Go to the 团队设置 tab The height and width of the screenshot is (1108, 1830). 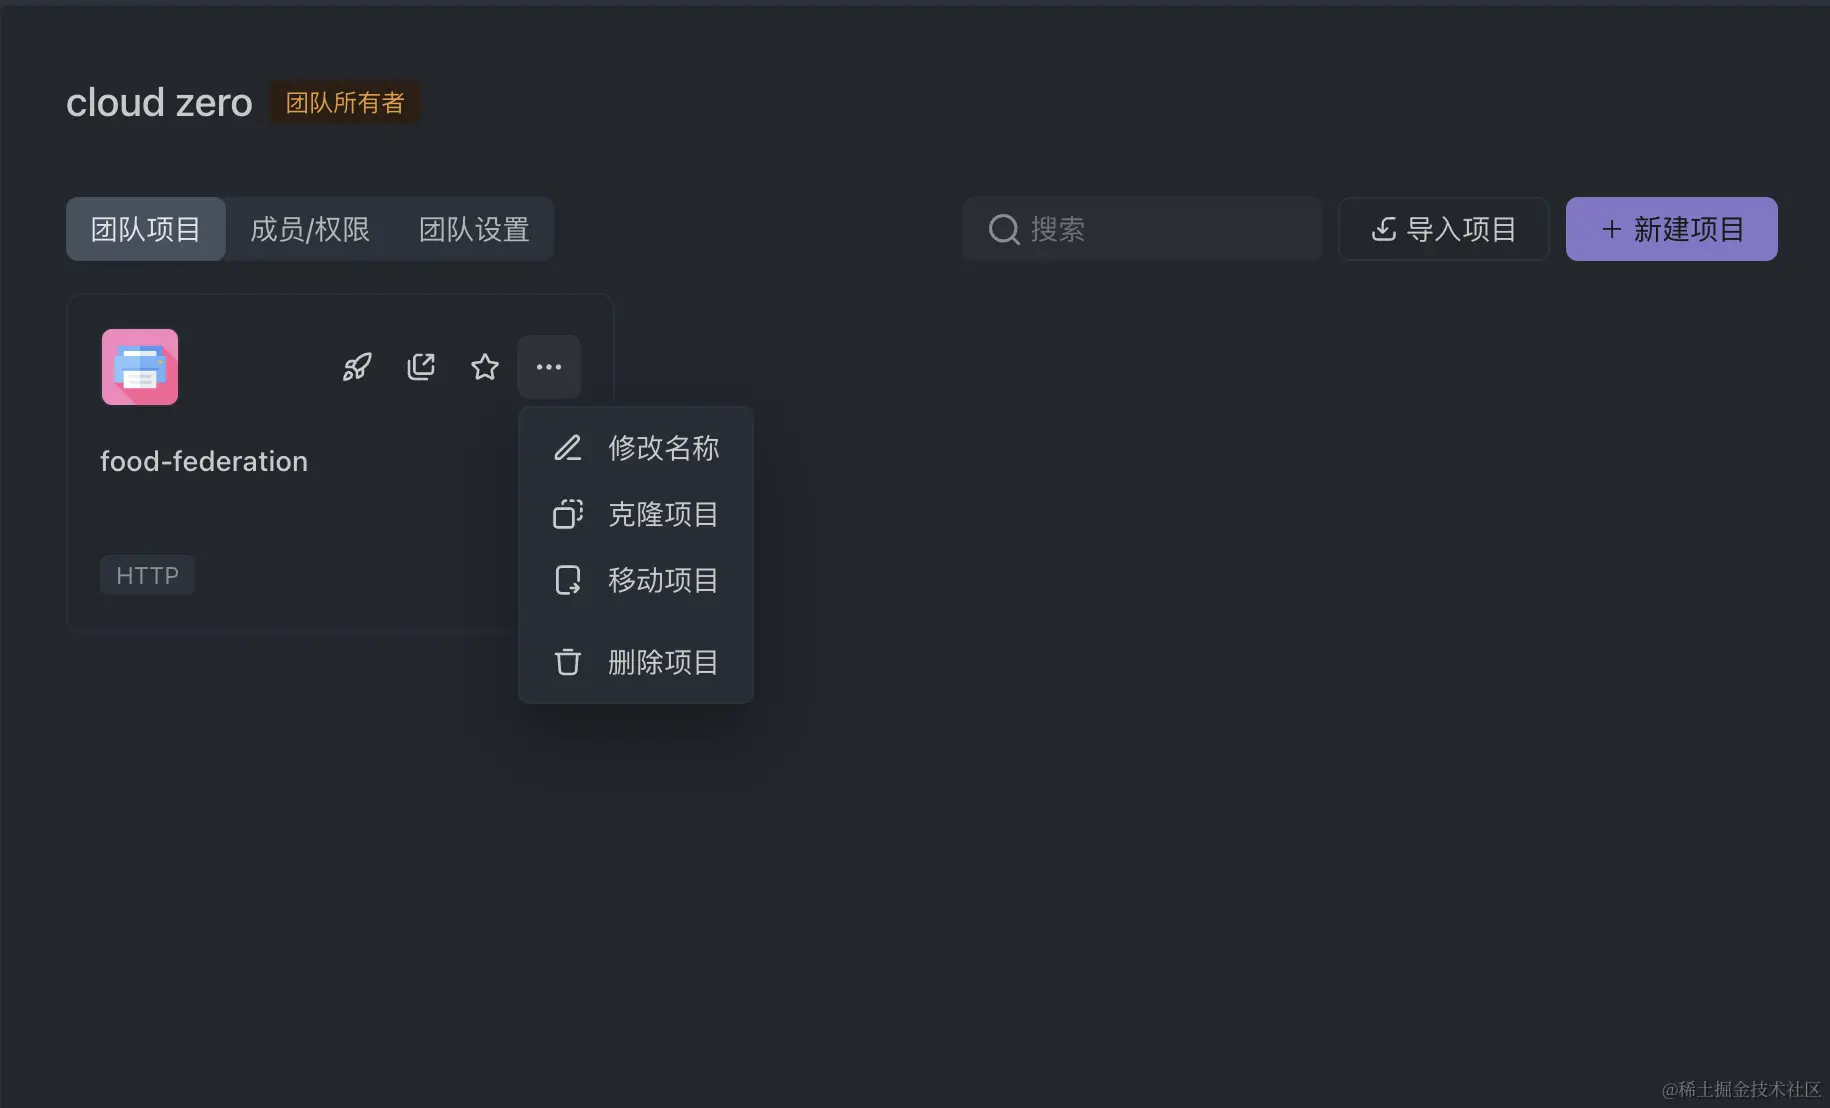coord(474,229)
